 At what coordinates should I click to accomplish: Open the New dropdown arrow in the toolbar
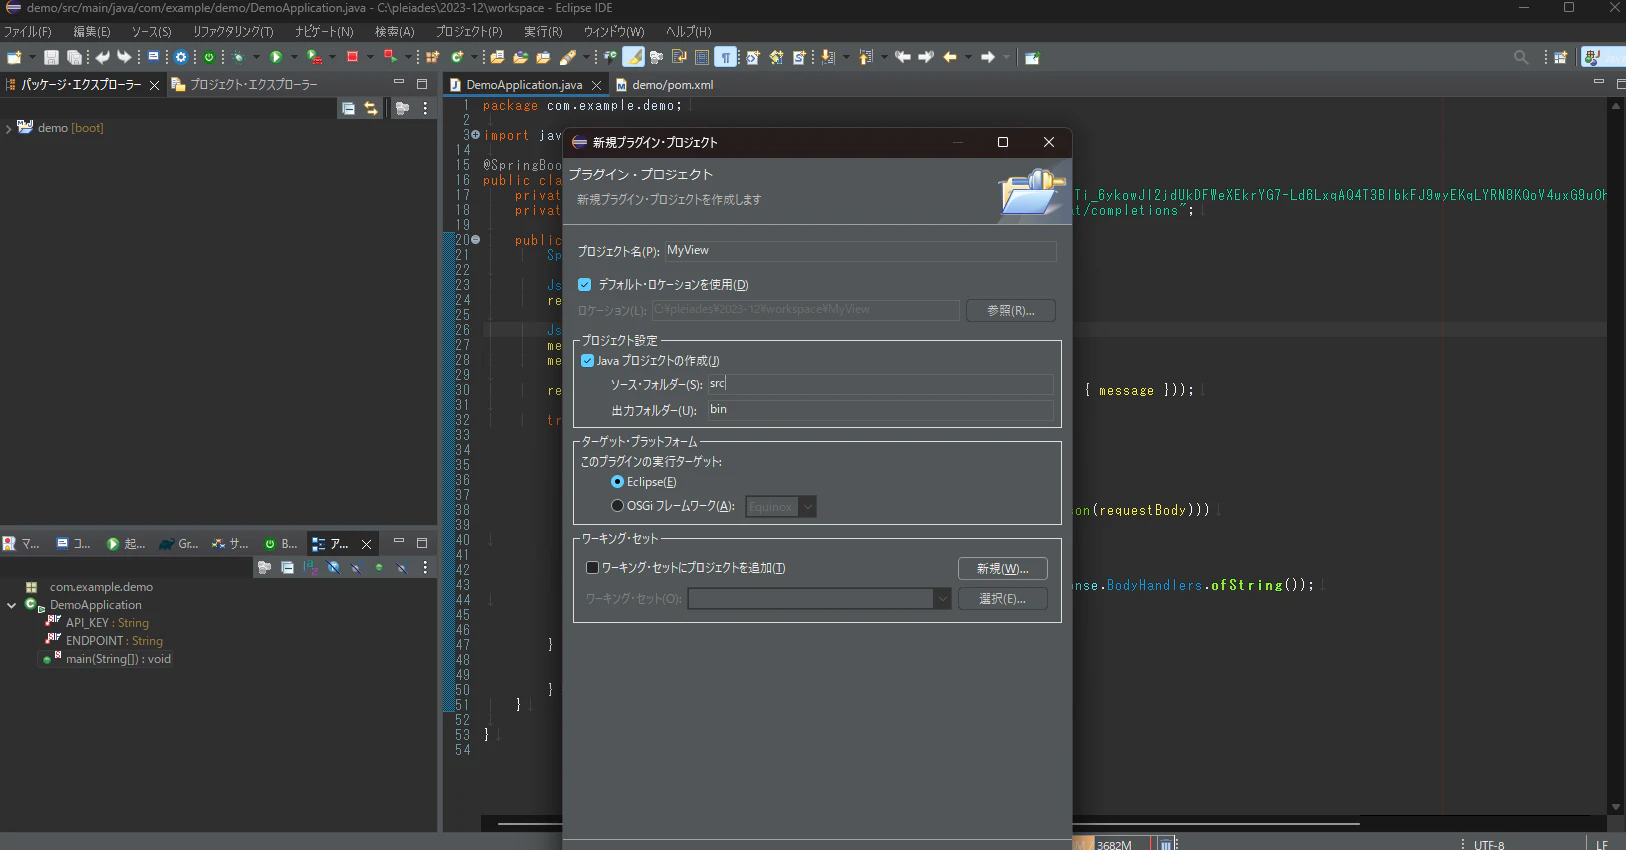pos(32,57)
